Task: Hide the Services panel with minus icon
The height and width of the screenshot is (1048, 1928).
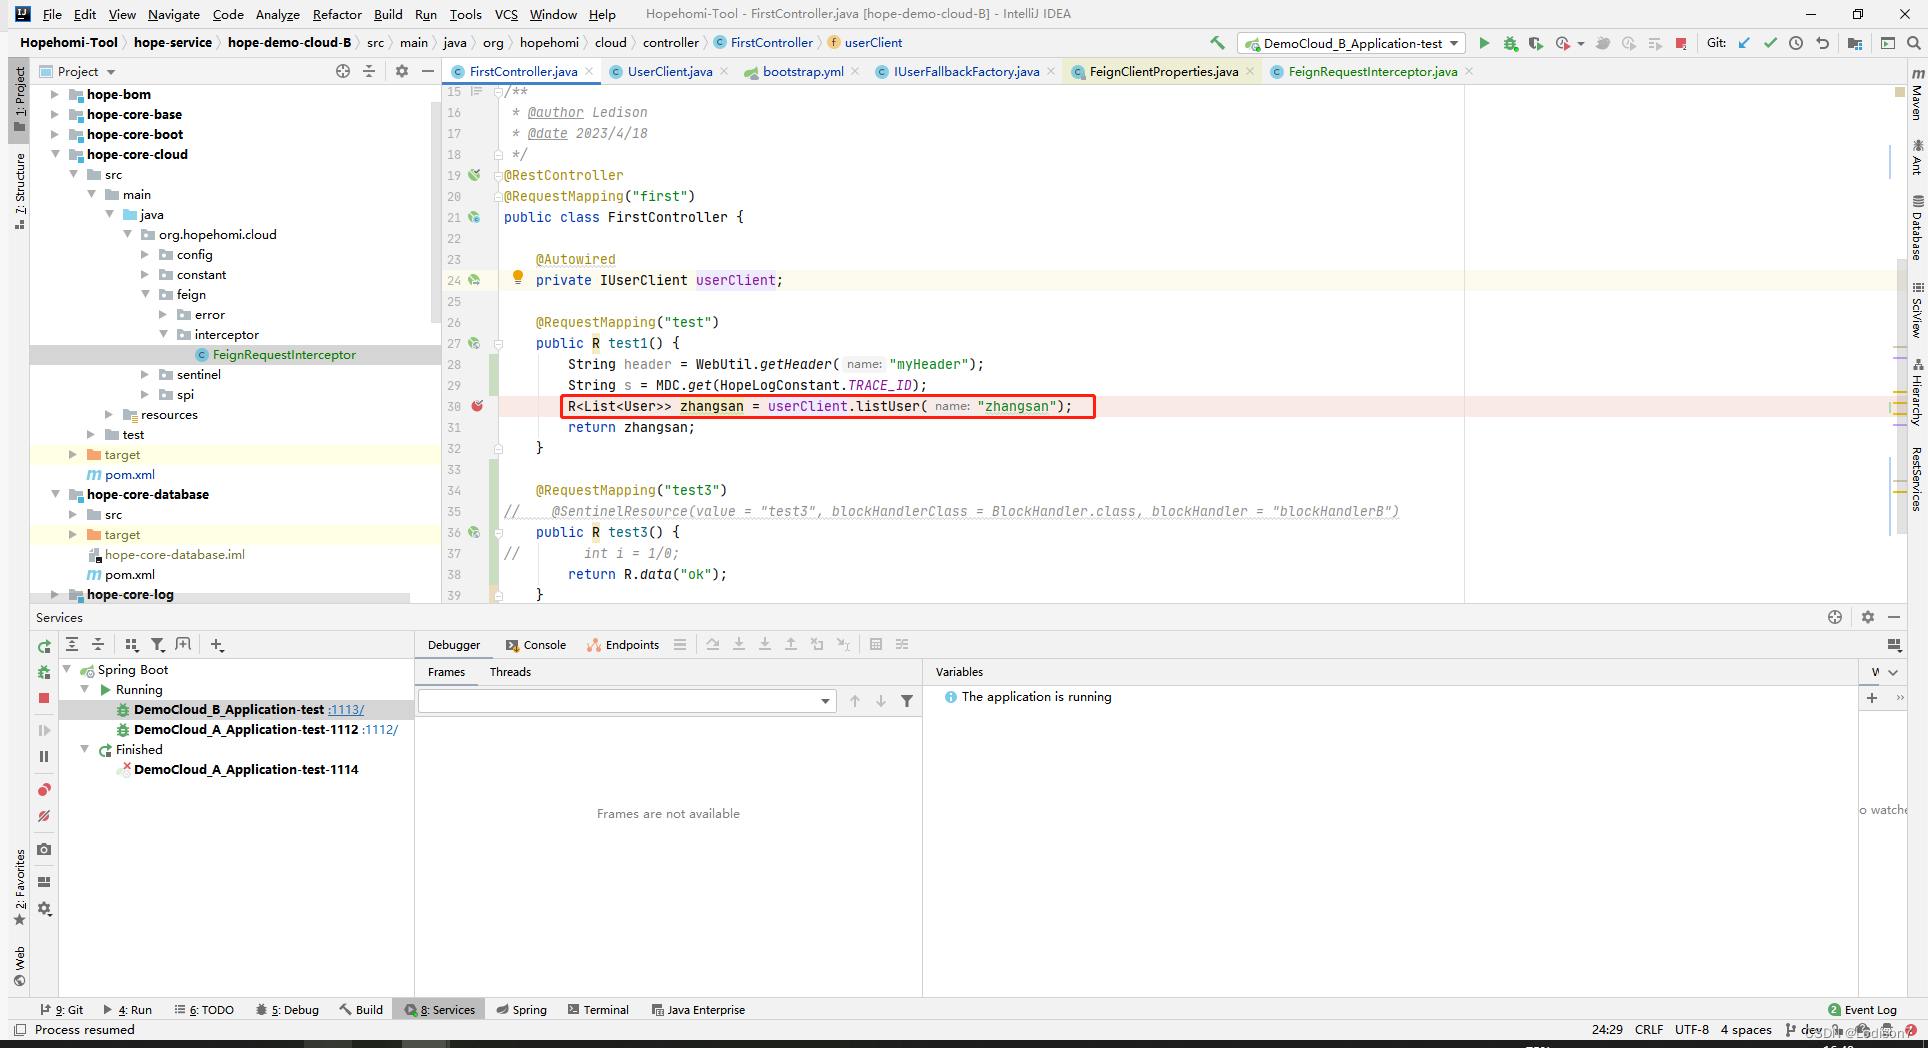Action: point(1893,617)
